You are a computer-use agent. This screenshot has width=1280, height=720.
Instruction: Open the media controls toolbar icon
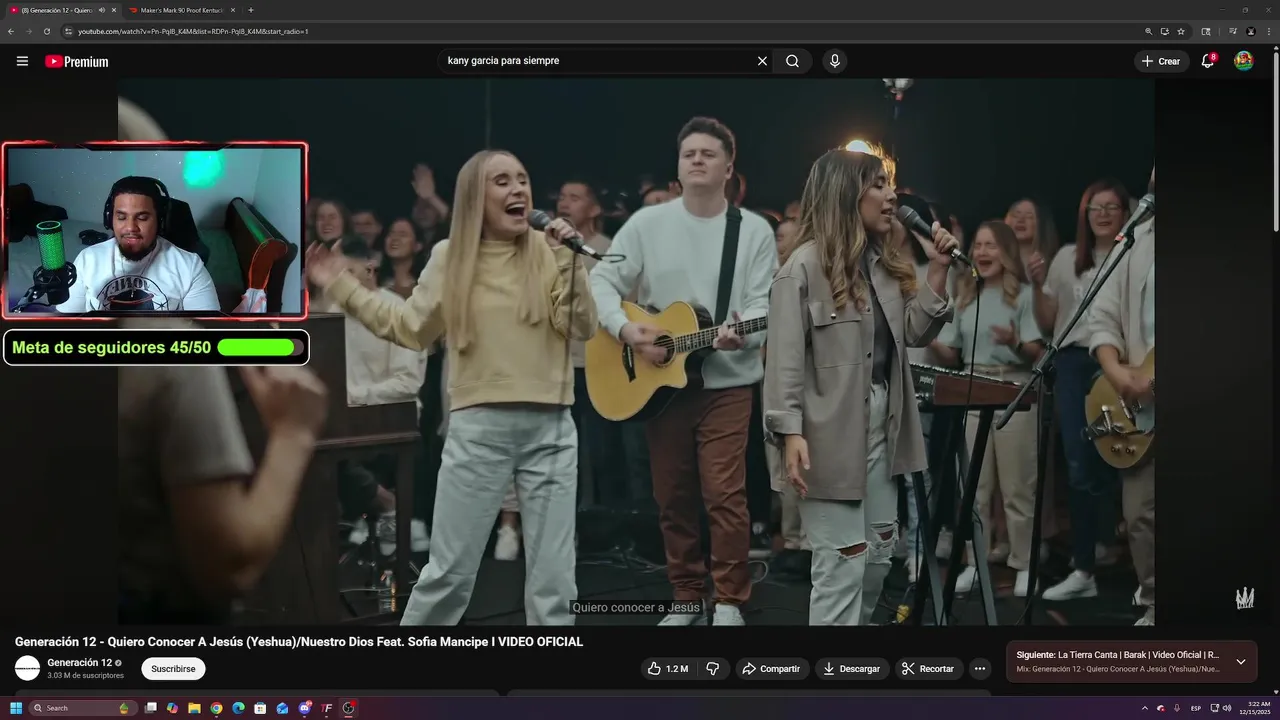(x=1233, y=31)
